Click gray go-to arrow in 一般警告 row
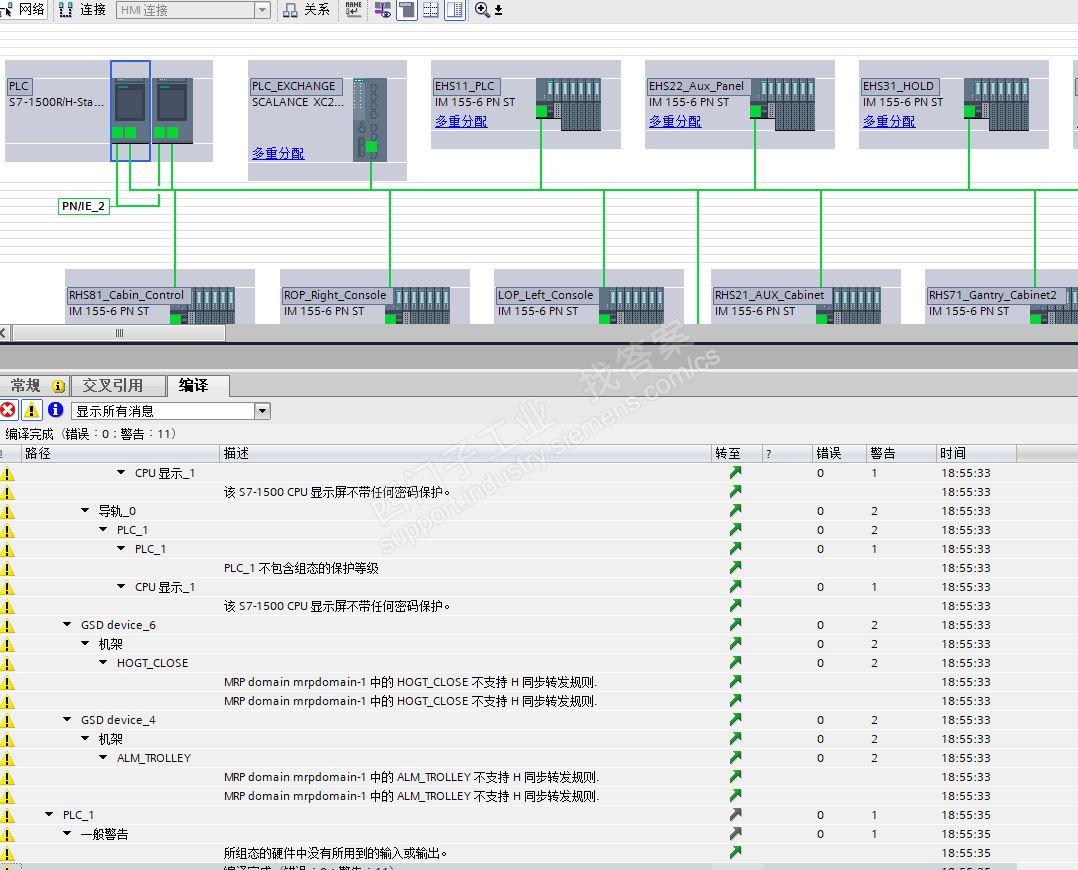1078x870 pixels. (x=736, y=834)
